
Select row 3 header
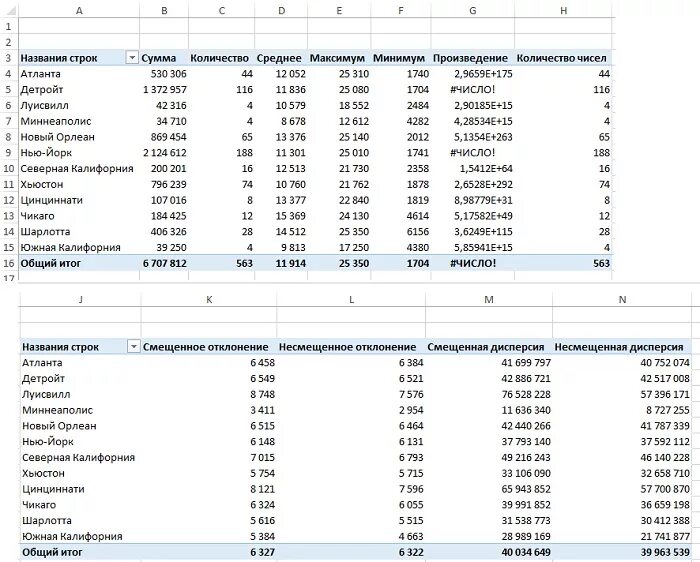pos(8,58)
